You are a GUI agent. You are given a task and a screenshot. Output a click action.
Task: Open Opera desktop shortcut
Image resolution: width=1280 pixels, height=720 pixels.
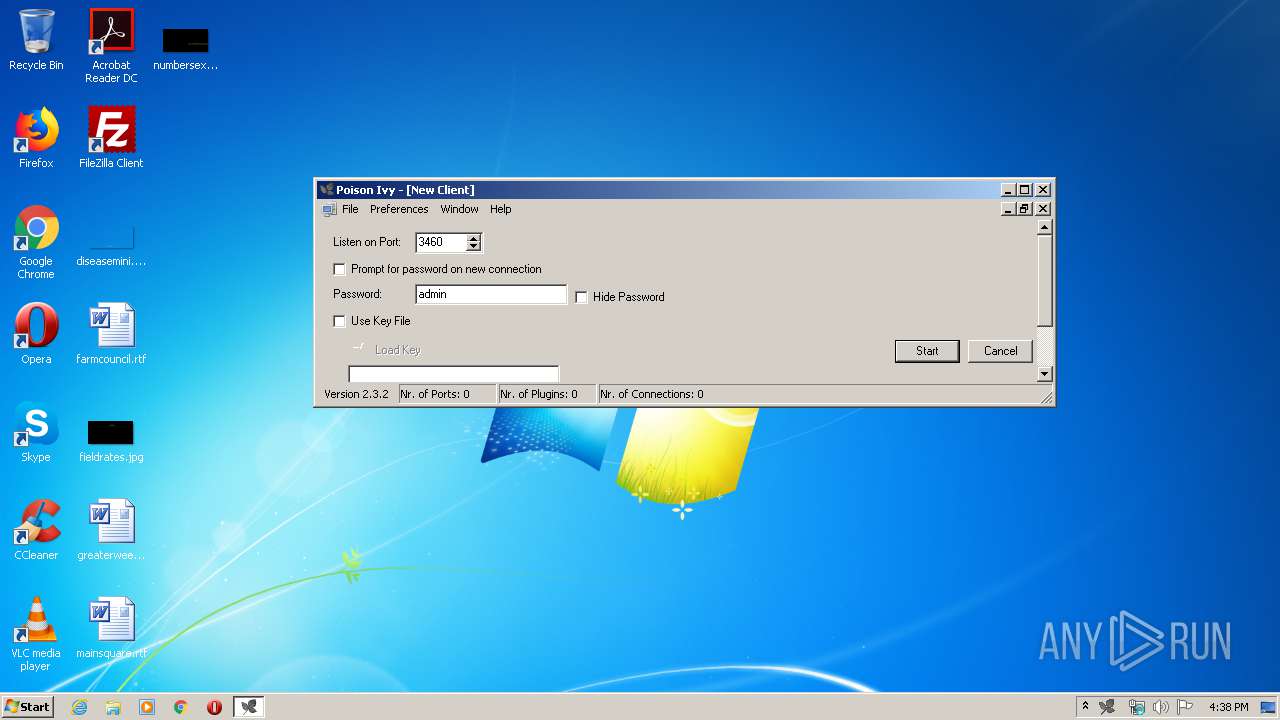click(36, 334)
